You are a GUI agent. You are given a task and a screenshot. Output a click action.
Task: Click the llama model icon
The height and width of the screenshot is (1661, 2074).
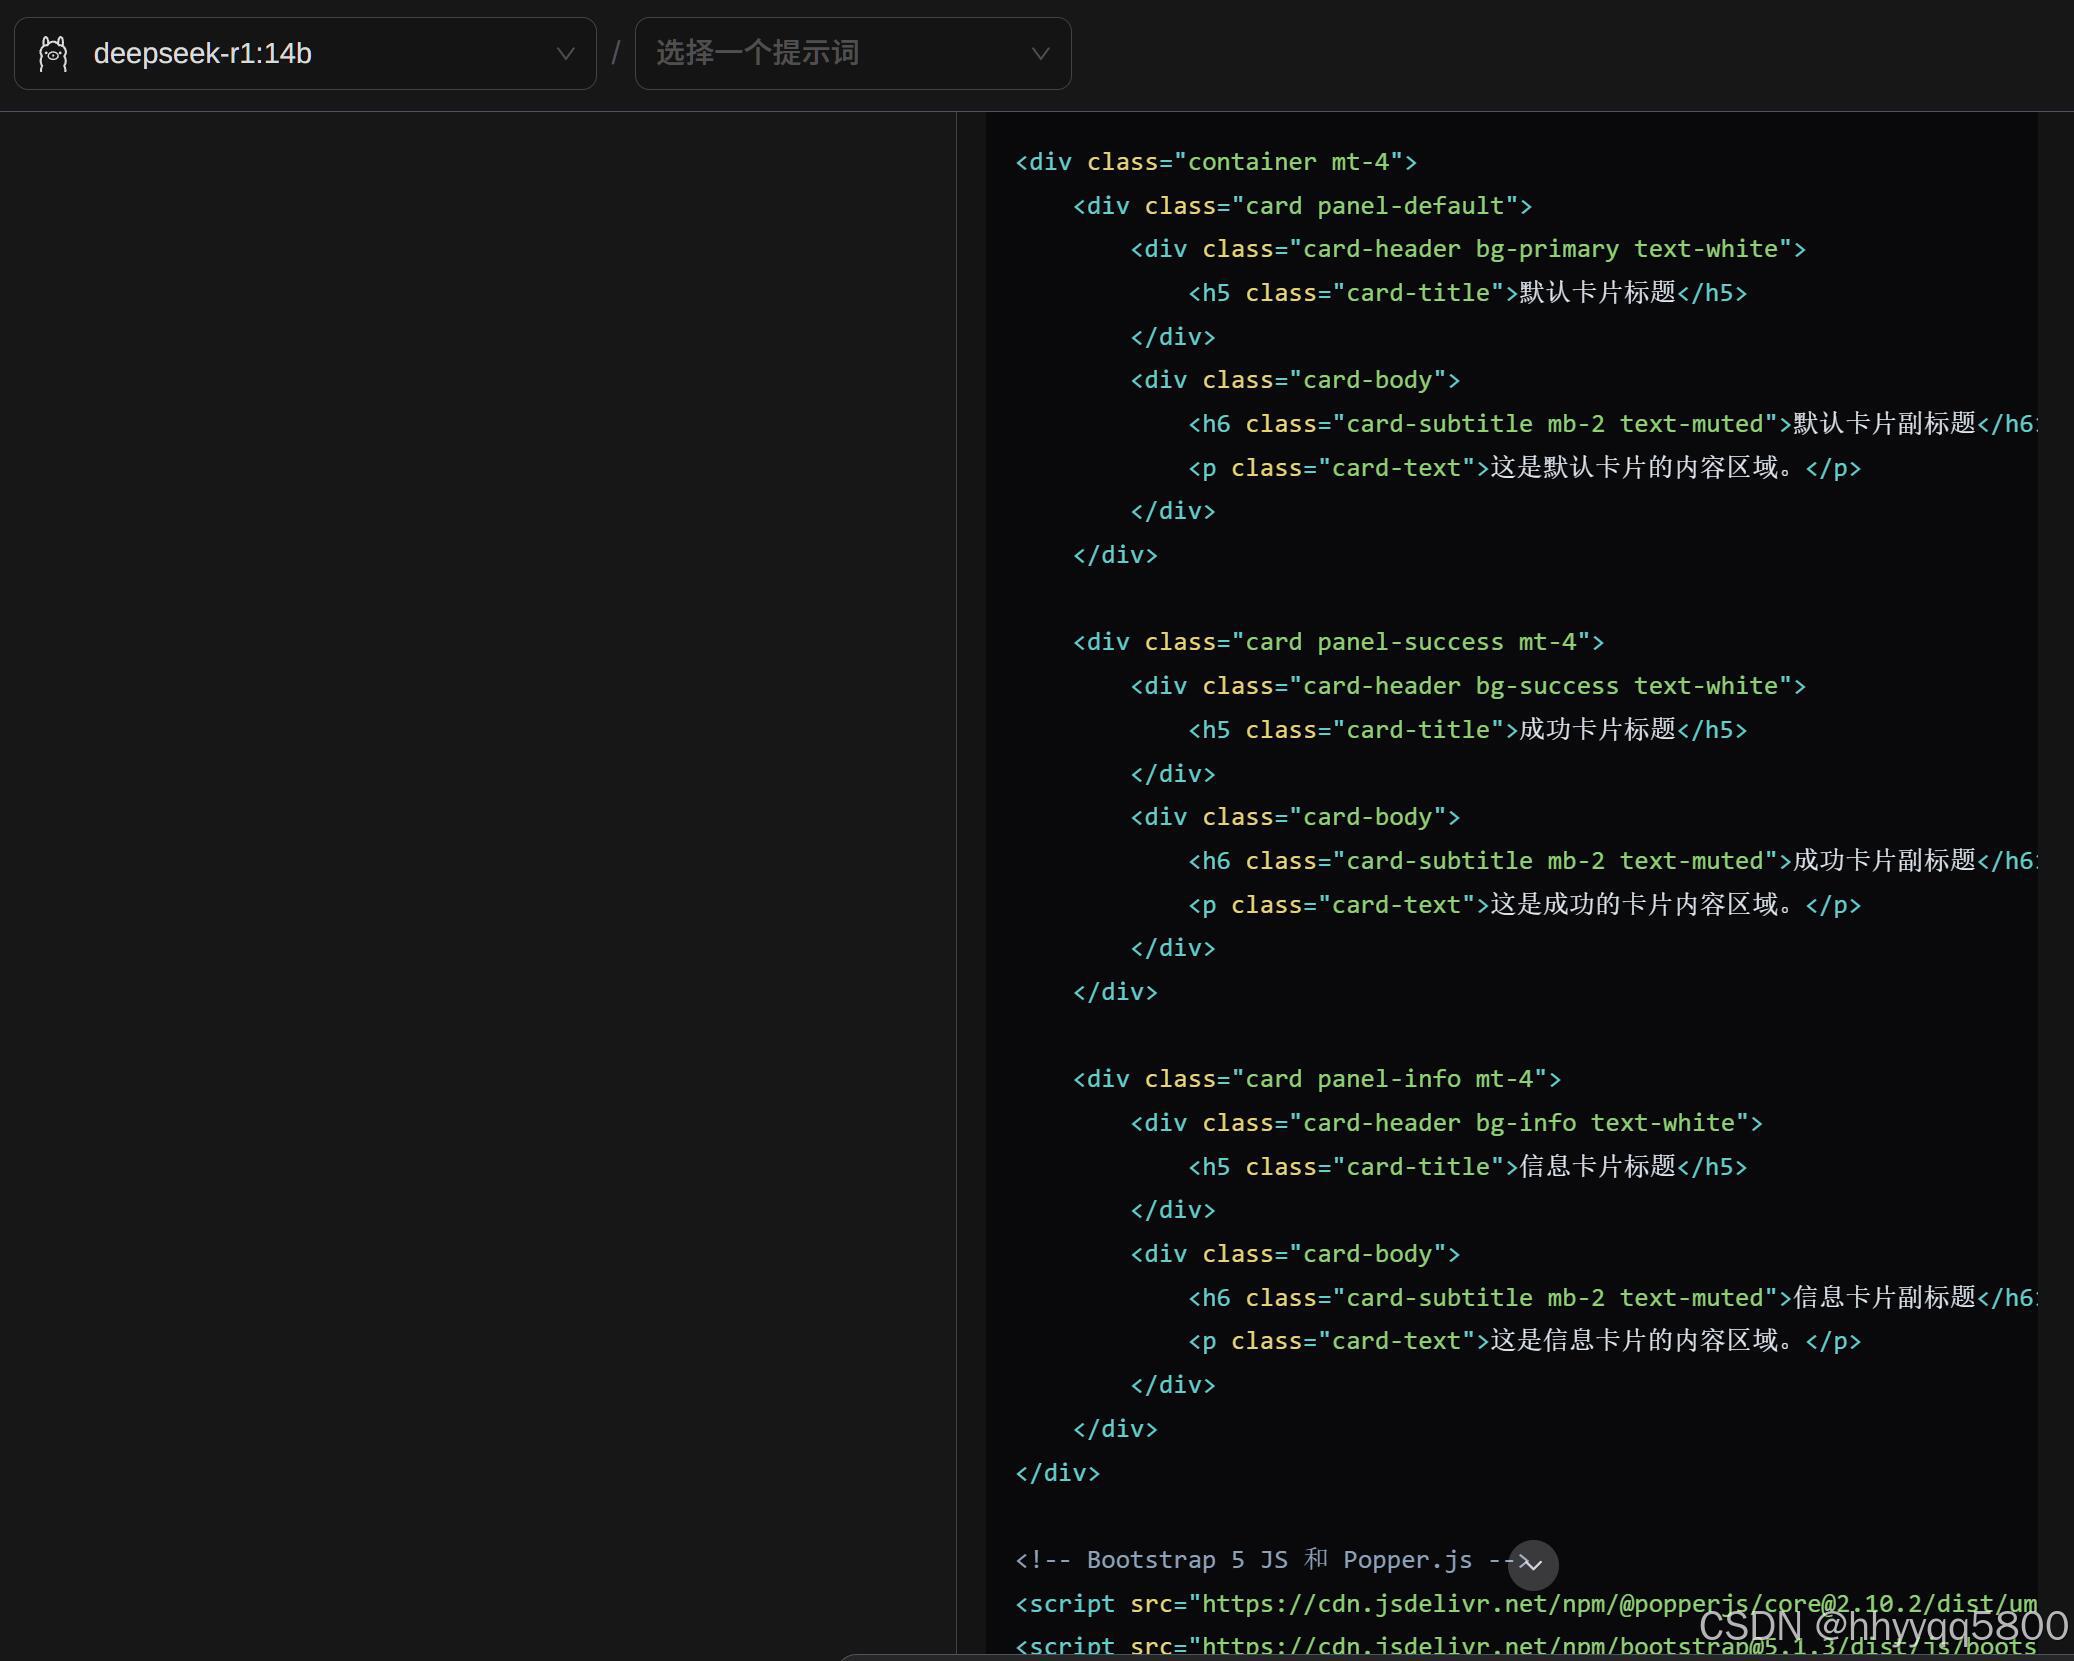53,54
